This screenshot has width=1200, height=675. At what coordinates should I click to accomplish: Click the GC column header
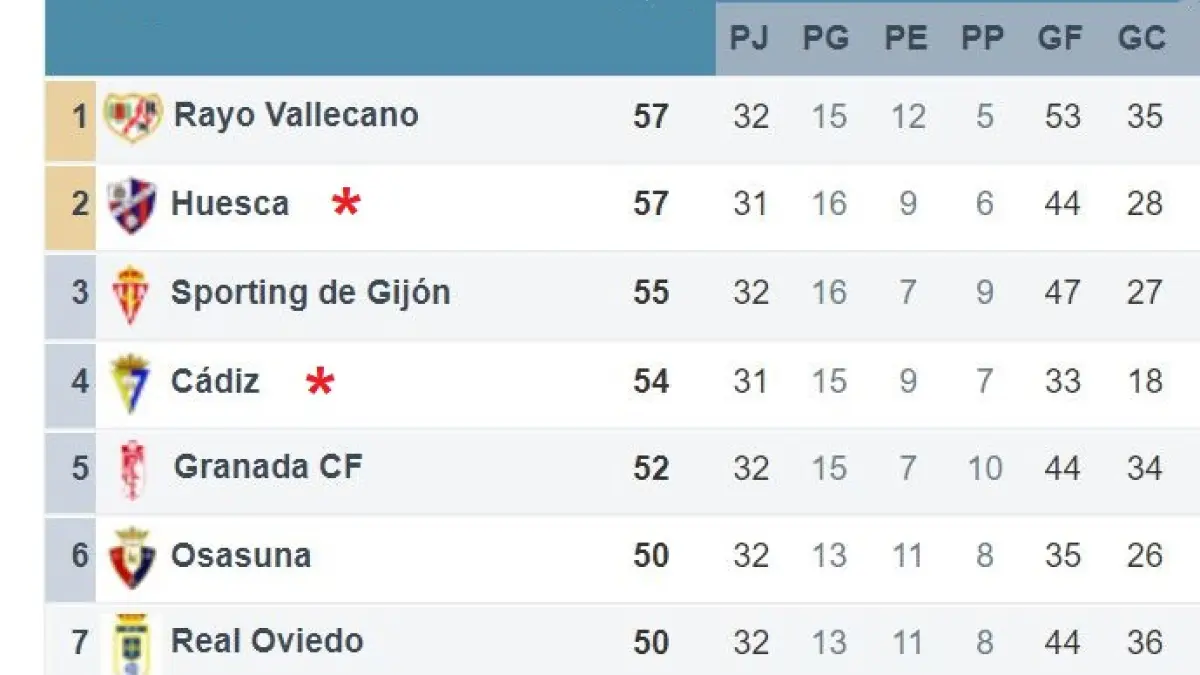[x=1142, y=38]
